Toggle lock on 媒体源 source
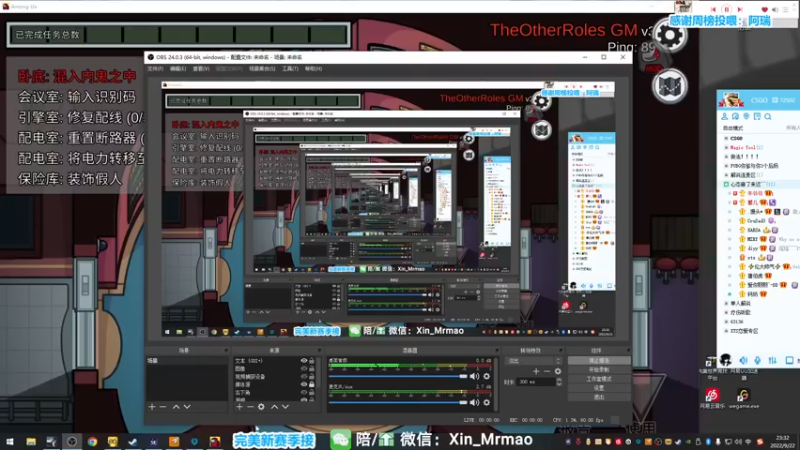The image size is (800, 450). [x=312, y=384]
